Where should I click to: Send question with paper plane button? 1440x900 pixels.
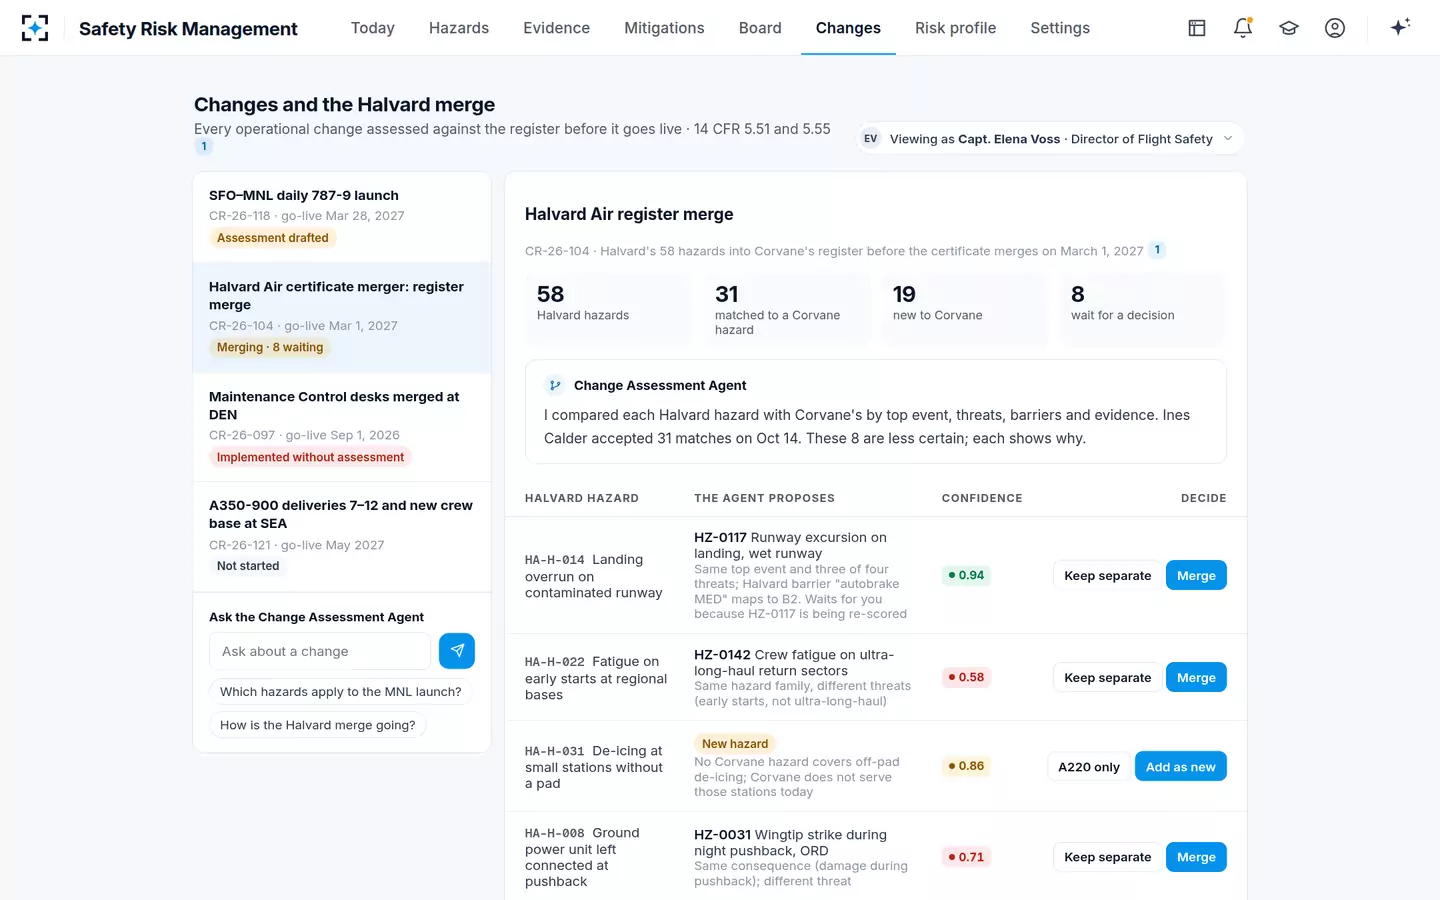click(x=457, y=651)
